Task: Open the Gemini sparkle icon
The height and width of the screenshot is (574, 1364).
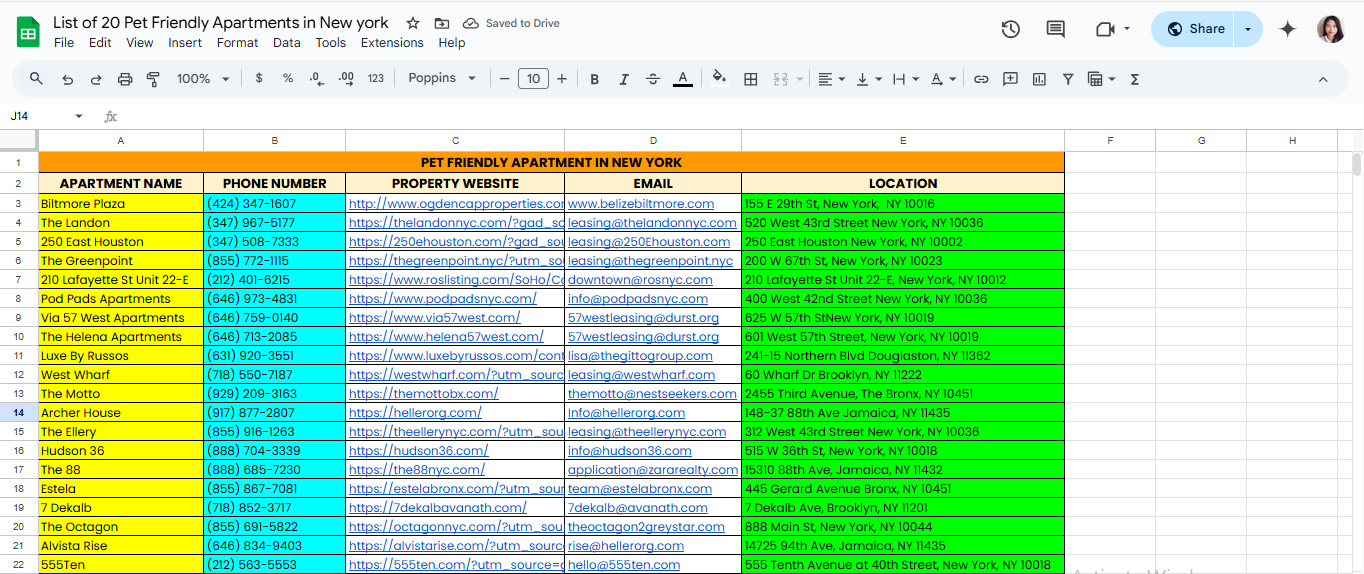Action: point(1288,29)
